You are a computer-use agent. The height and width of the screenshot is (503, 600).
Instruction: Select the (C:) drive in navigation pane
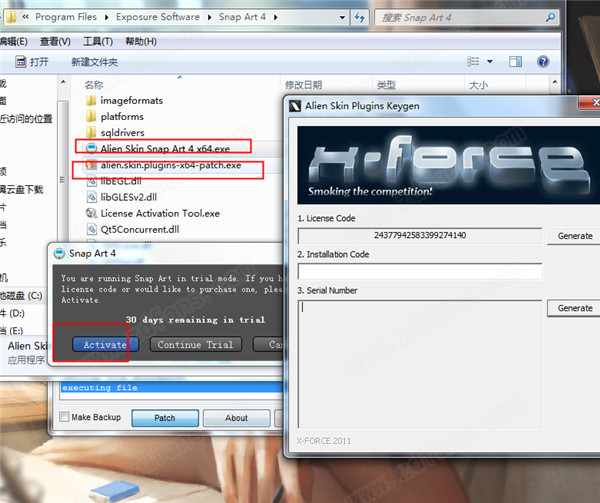tap(21, 296)
